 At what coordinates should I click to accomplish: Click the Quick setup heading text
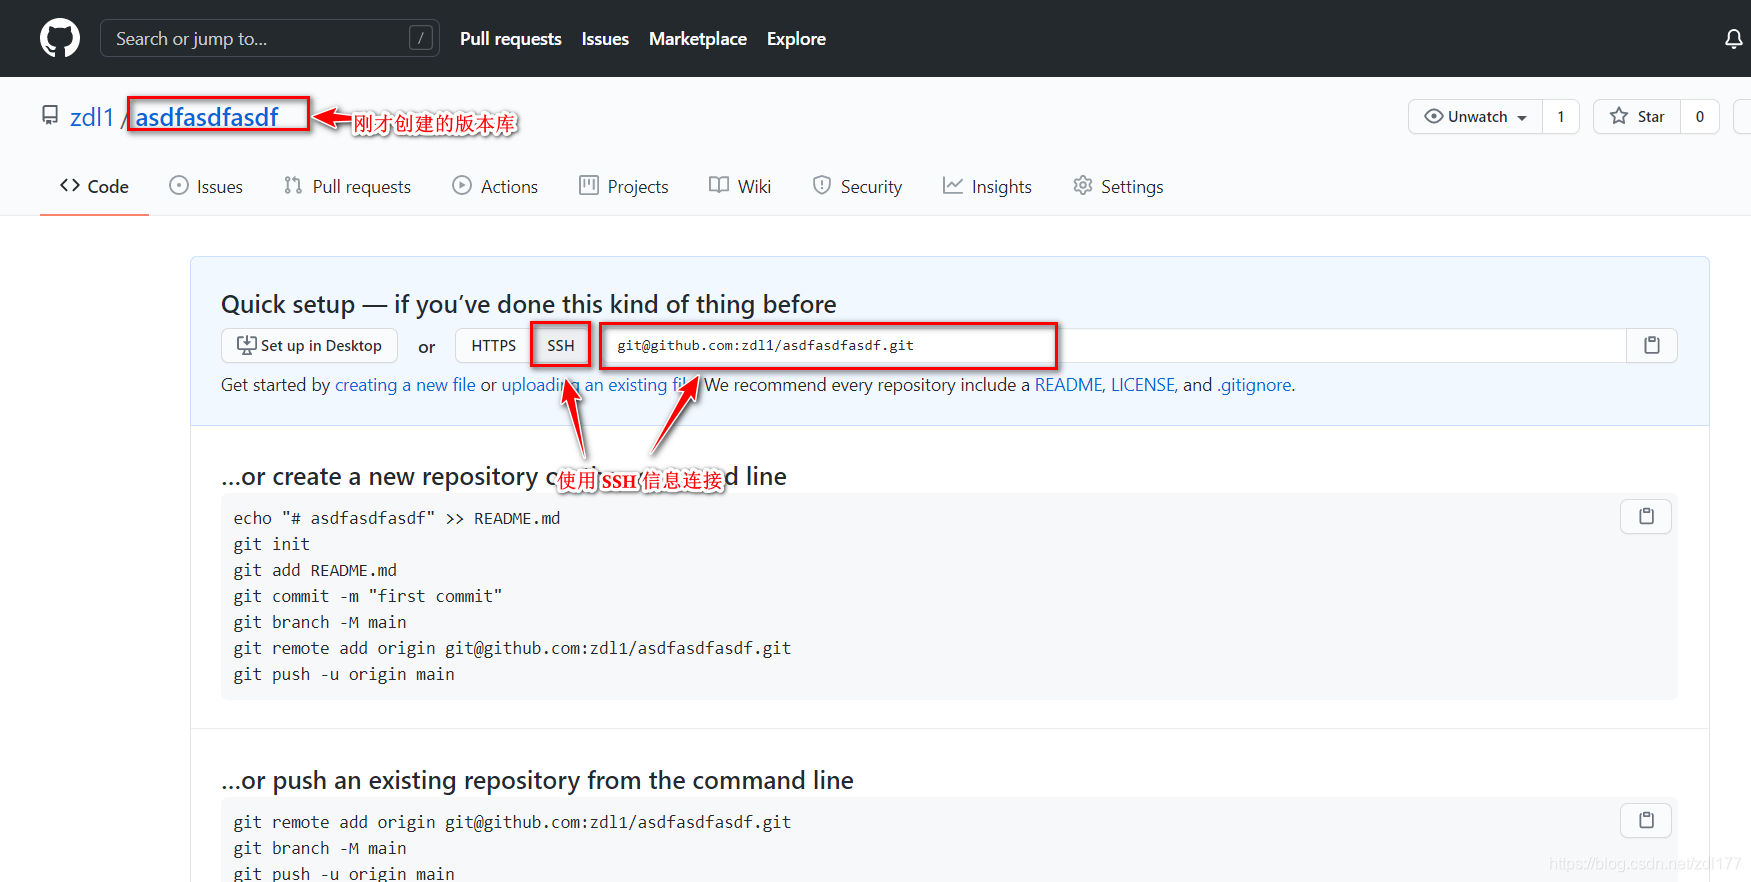[529, 304]
